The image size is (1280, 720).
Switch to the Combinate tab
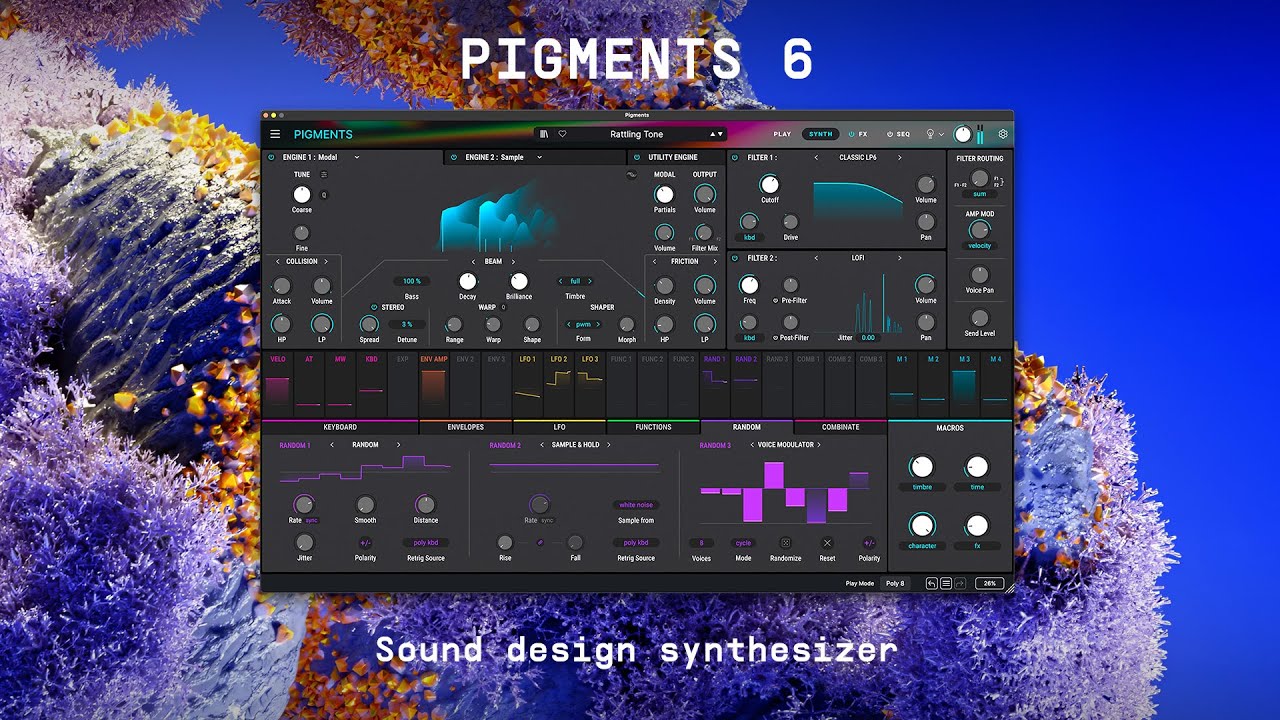(840, 427)
